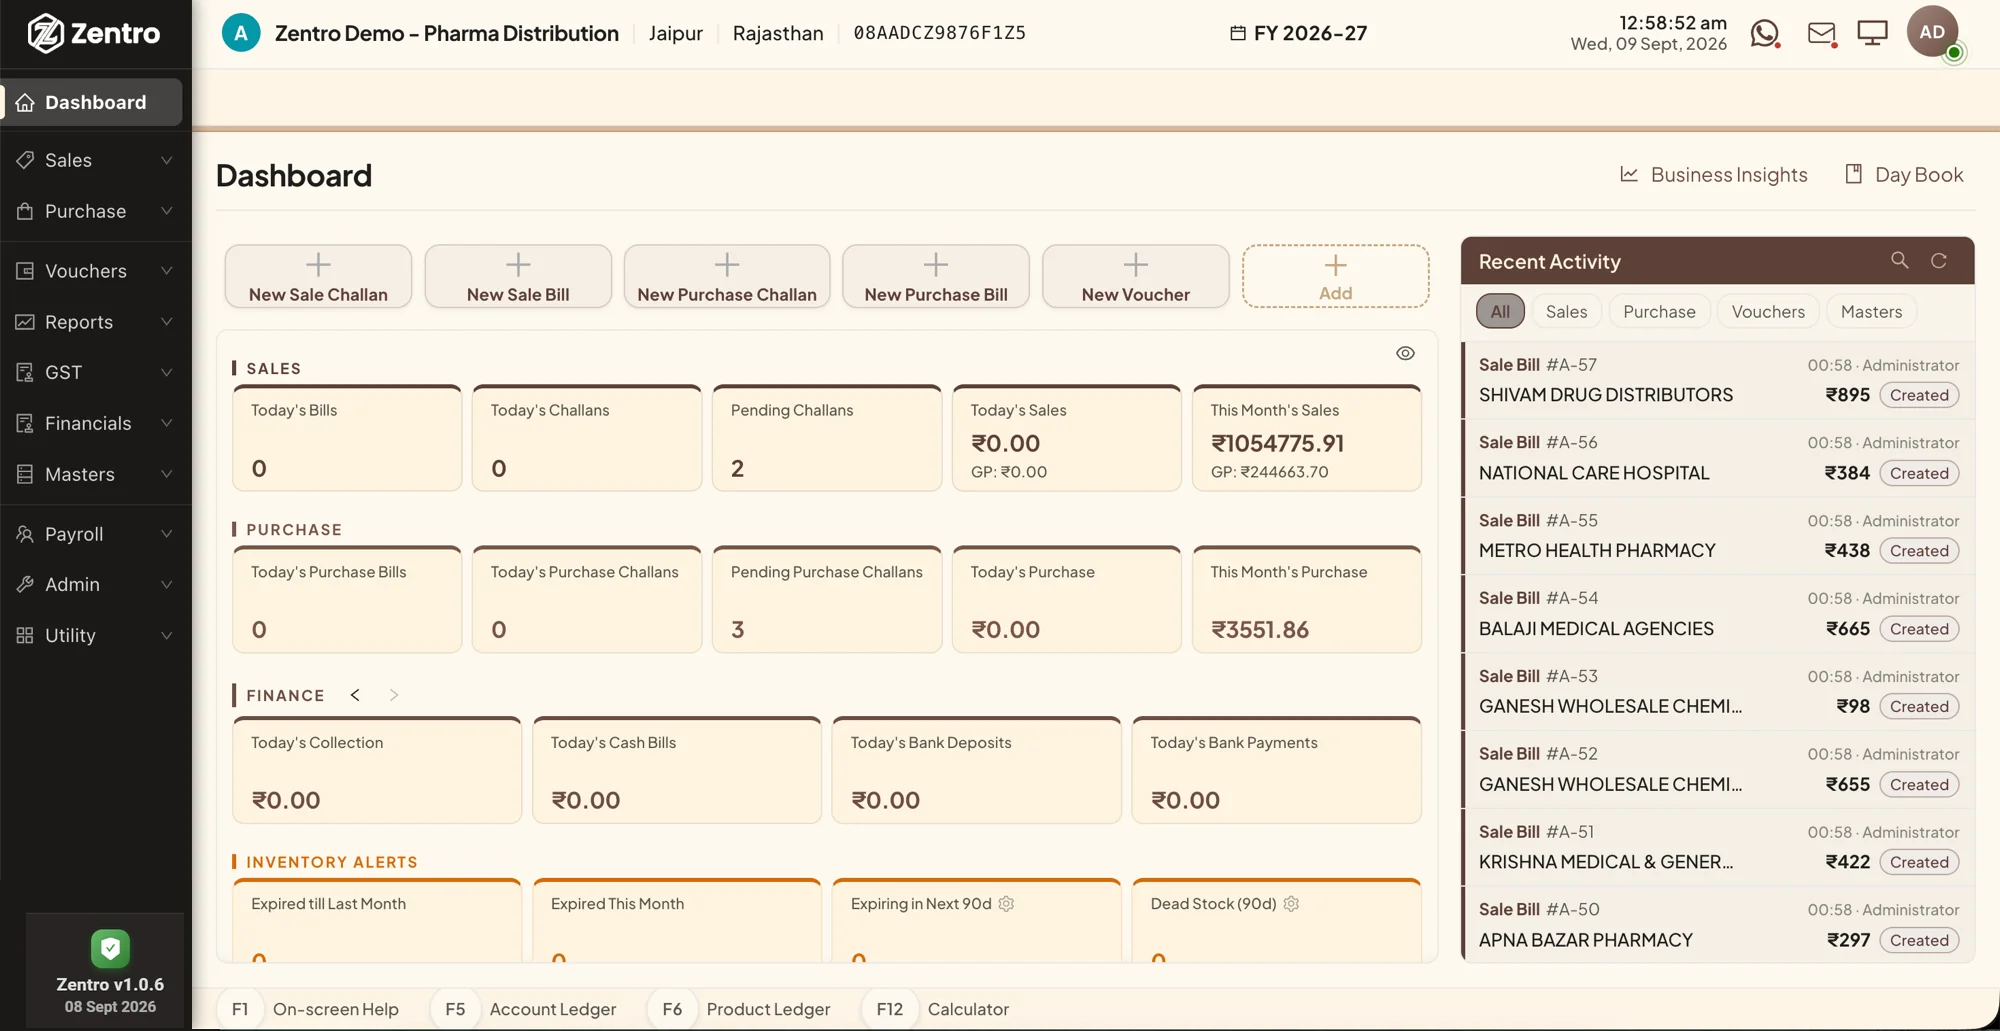The width and height of the screenshot is (2000, 1031).
Task: Open WhatsApp notifications icon
Action: [1765, 33]
